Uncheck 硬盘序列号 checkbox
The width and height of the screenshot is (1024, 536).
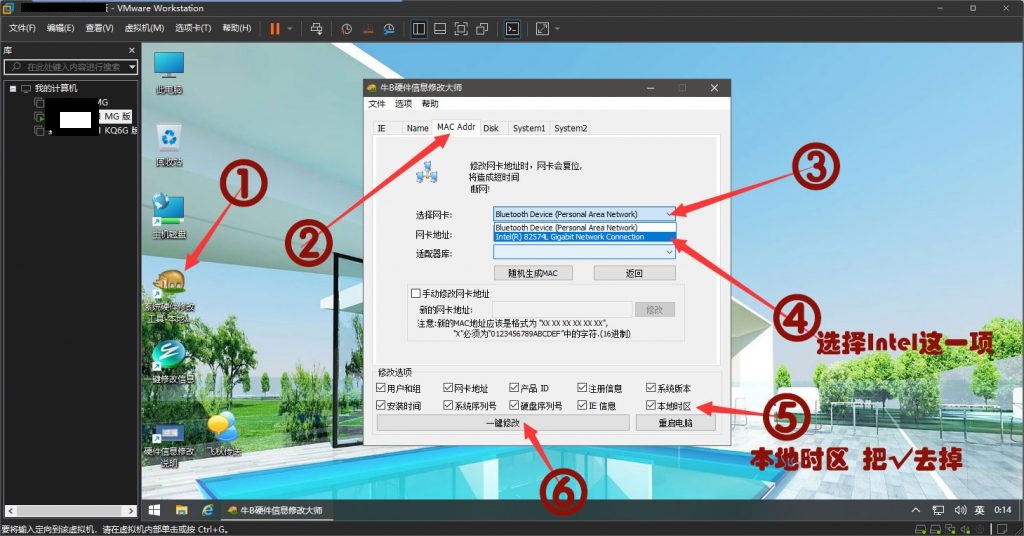tap(514, 405)
